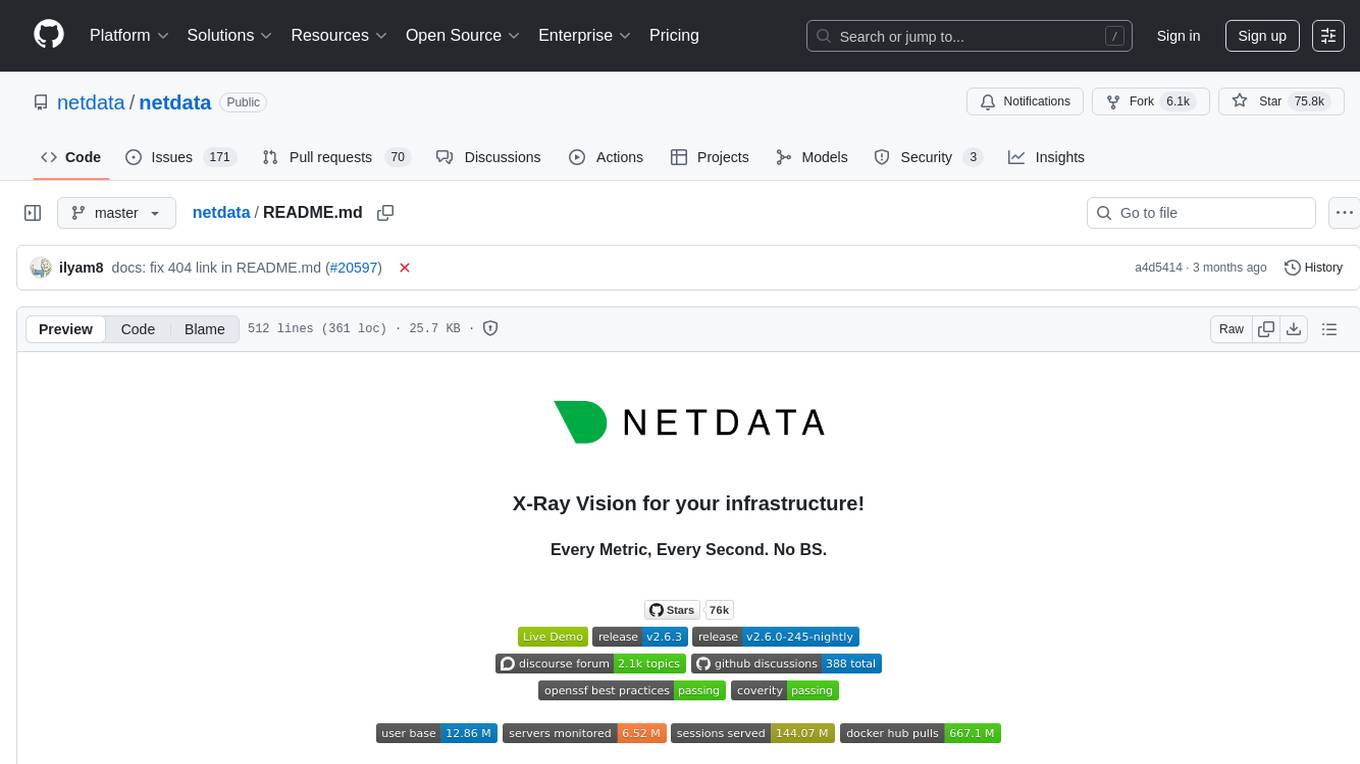
Task: Open commit a4d5414
Action: [1158, 268]
